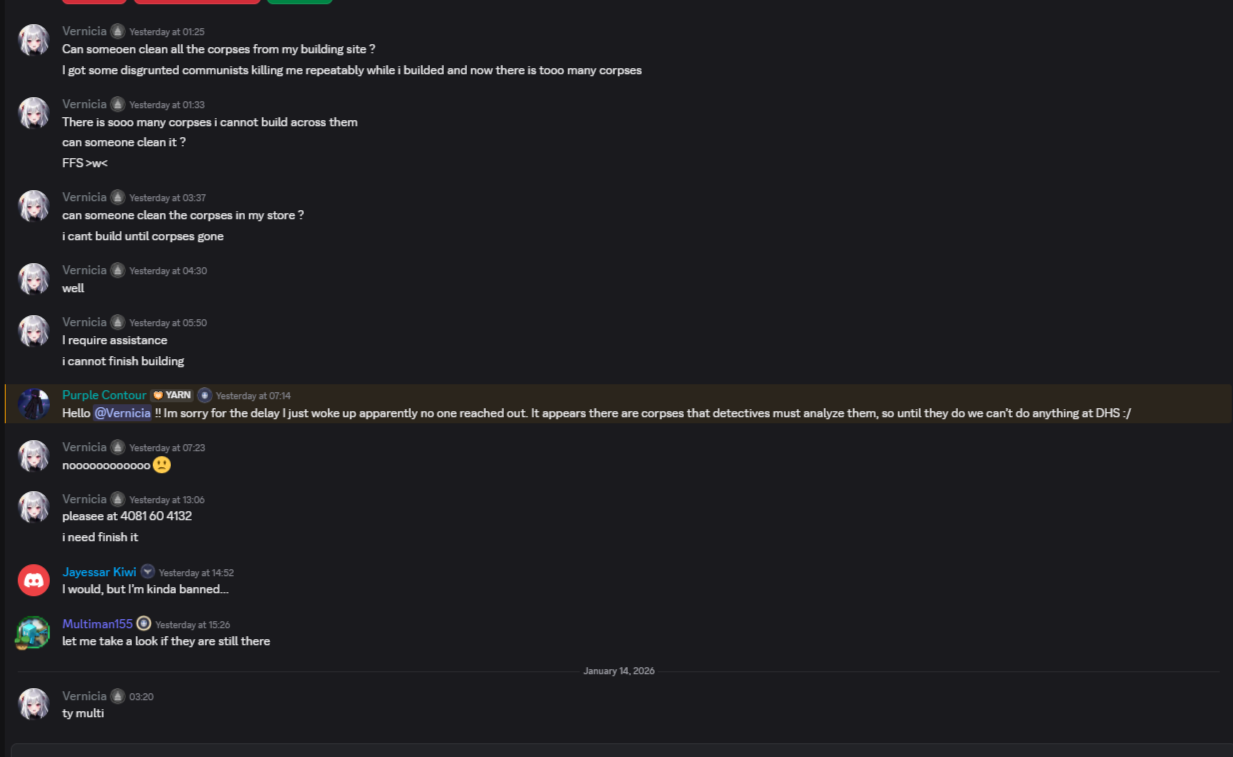Screen dimensions: 1233x757
Task: Open Jayessar Kiwi's red Discord-logo avatar
Action: (x=34, y=580)
